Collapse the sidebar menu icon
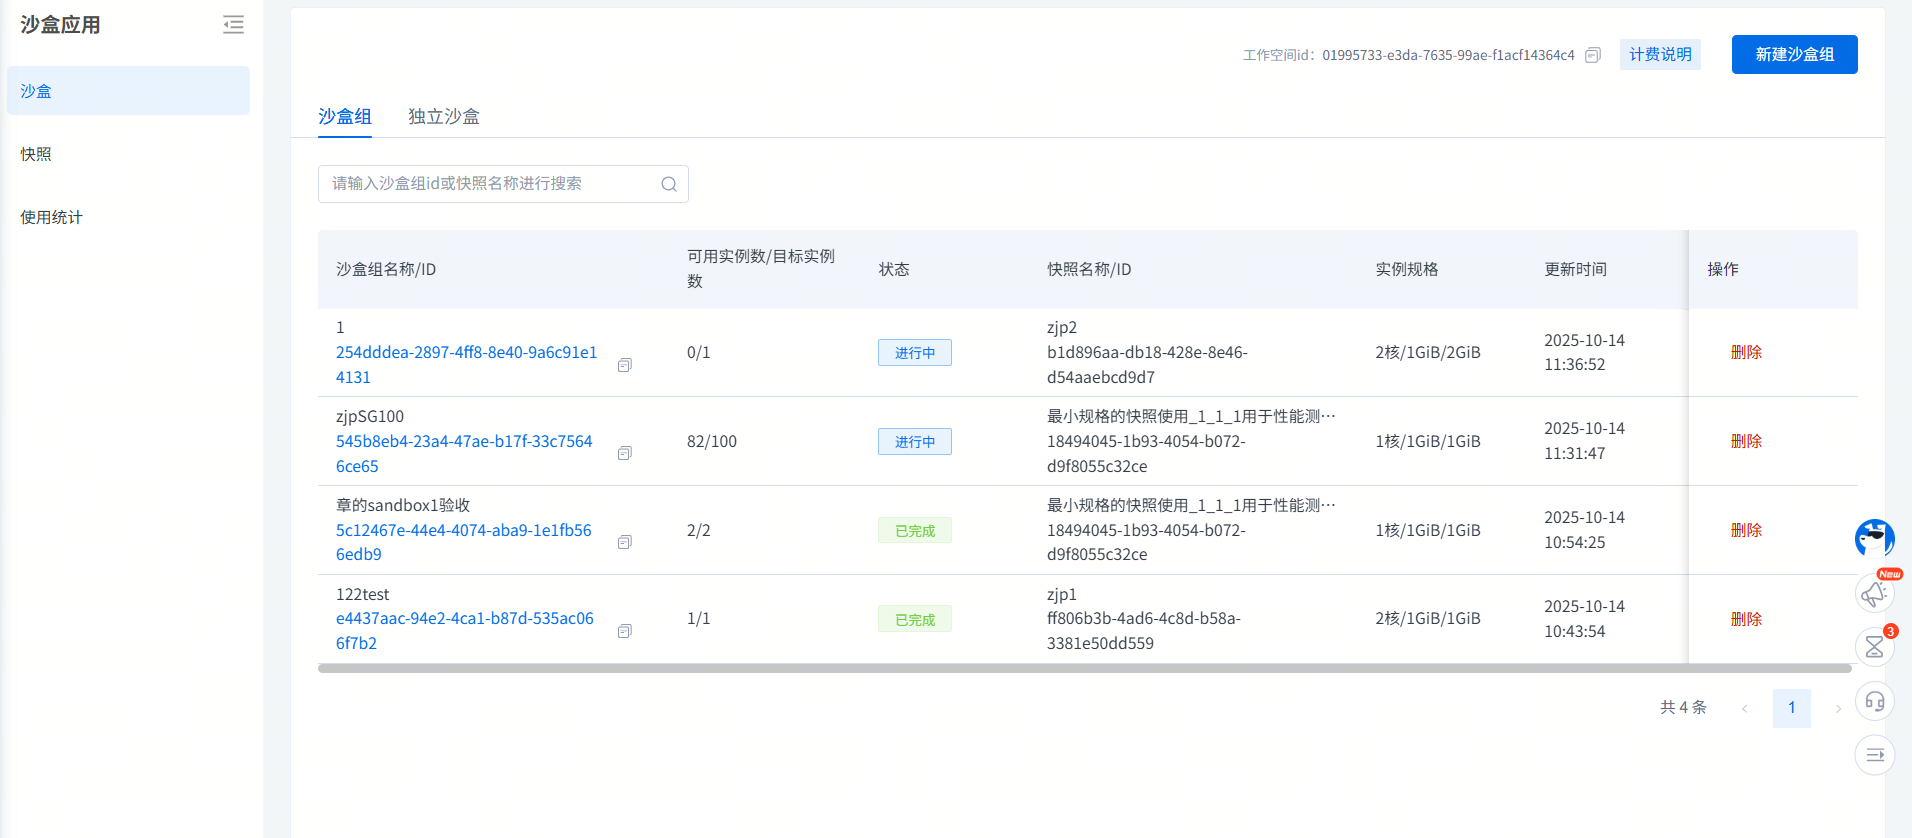1912x838 pixels. point(233,25)
